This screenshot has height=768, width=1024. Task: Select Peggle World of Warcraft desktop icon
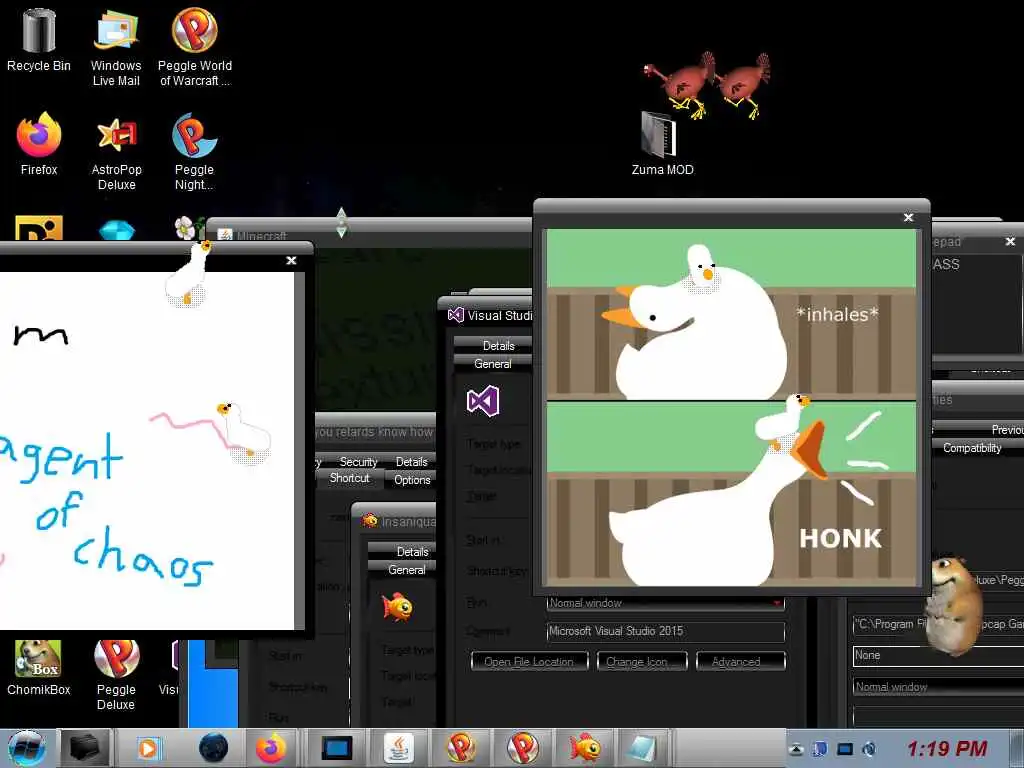pyautogui.click(x=195, y=47)
